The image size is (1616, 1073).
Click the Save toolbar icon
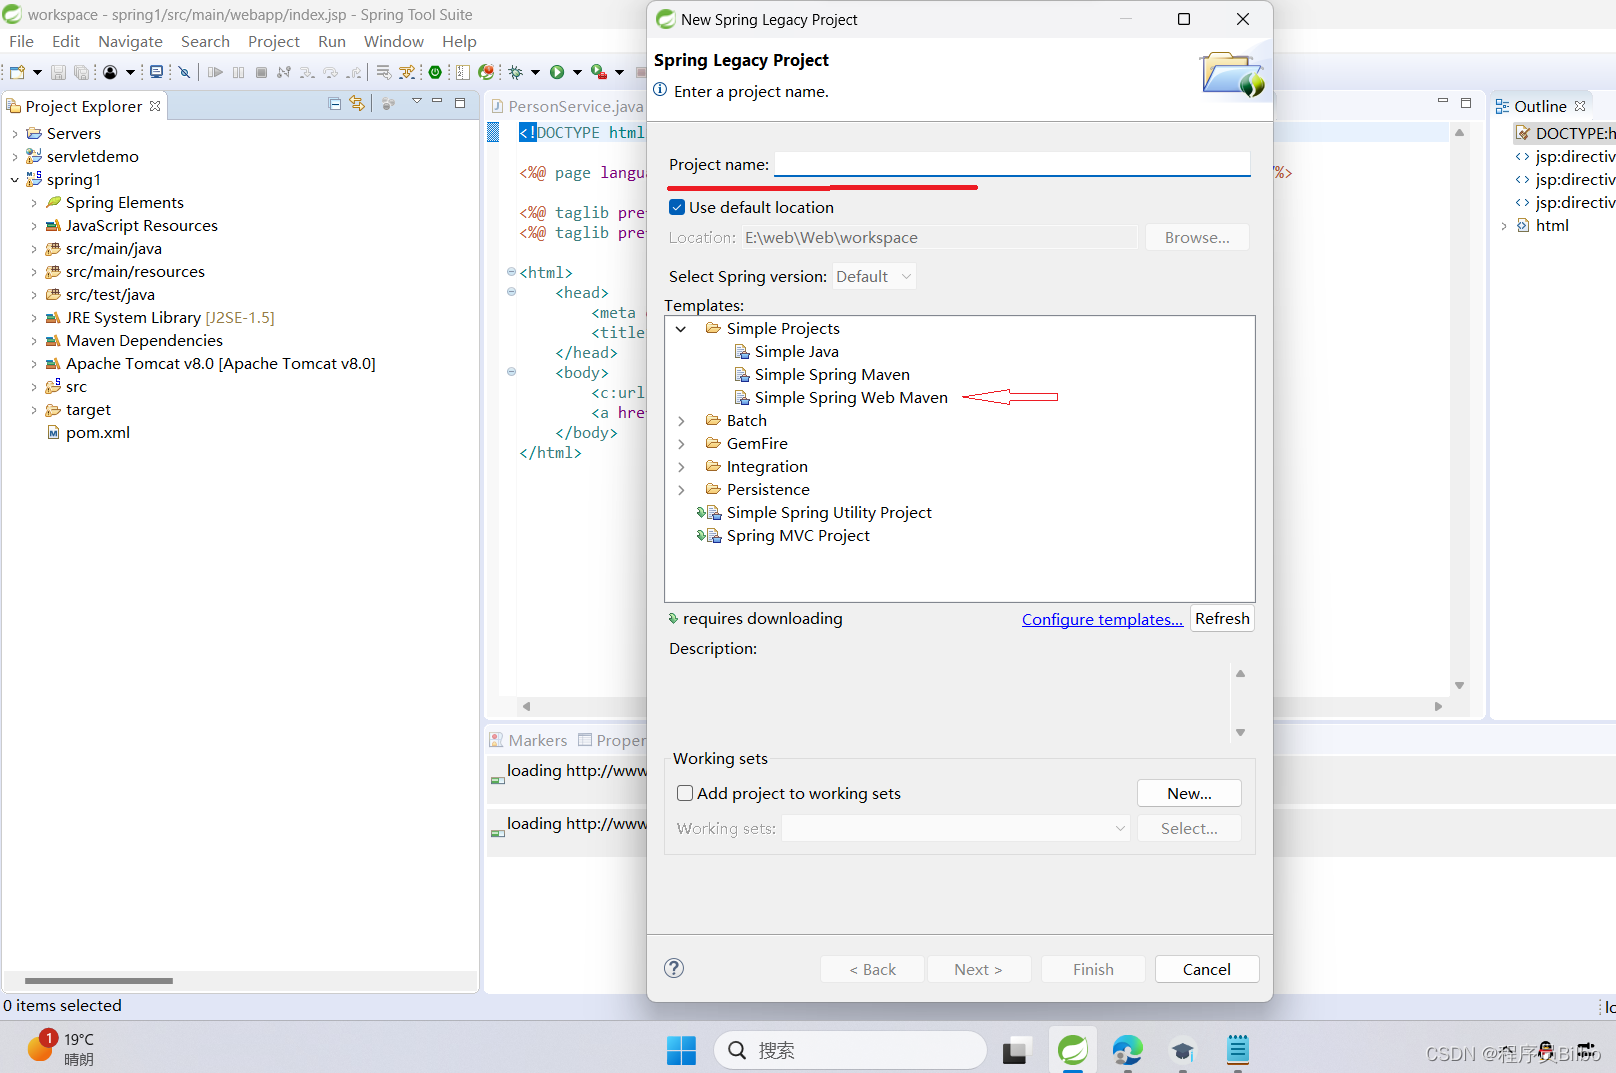tap(58, 72)
